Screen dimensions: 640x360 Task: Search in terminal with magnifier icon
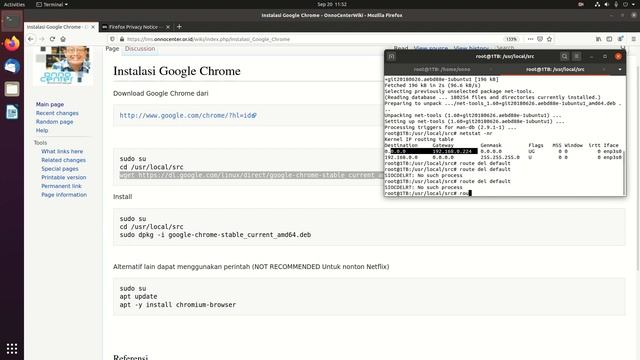click(564, 56)
